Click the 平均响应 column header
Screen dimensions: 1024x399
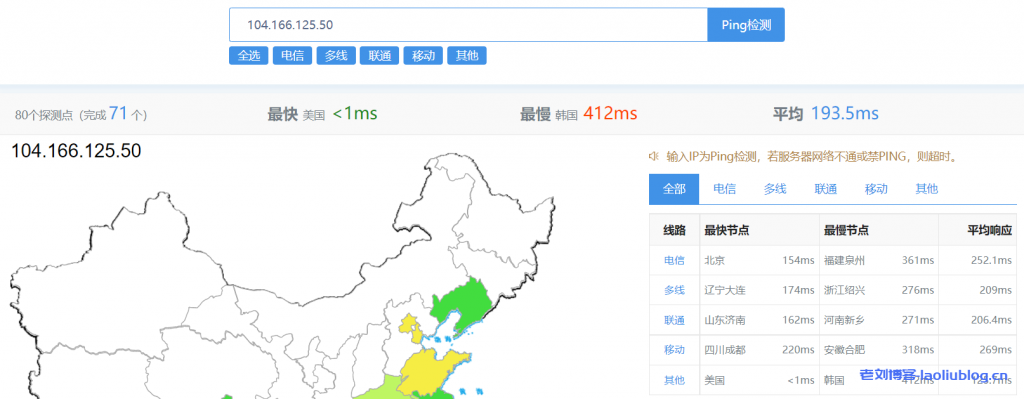tap(978, 231)
